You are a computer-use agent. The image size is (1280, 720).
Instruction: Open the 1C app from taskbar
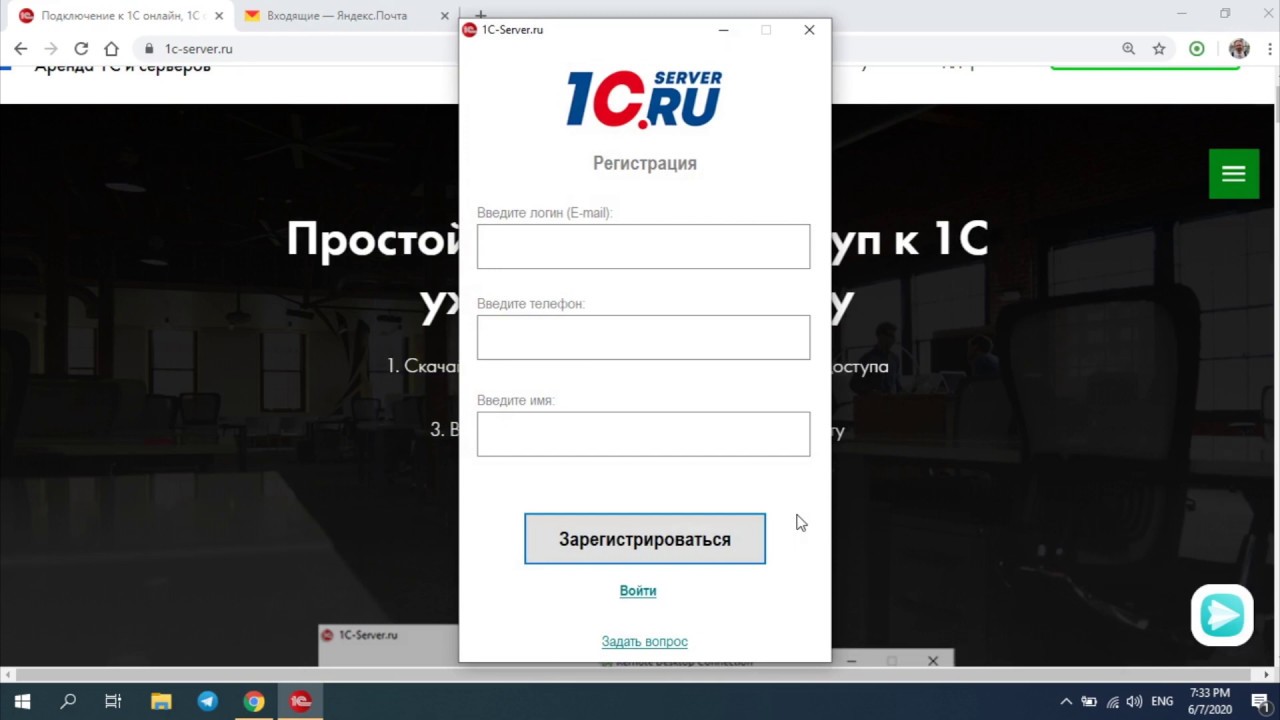click(x=301, y=702)
